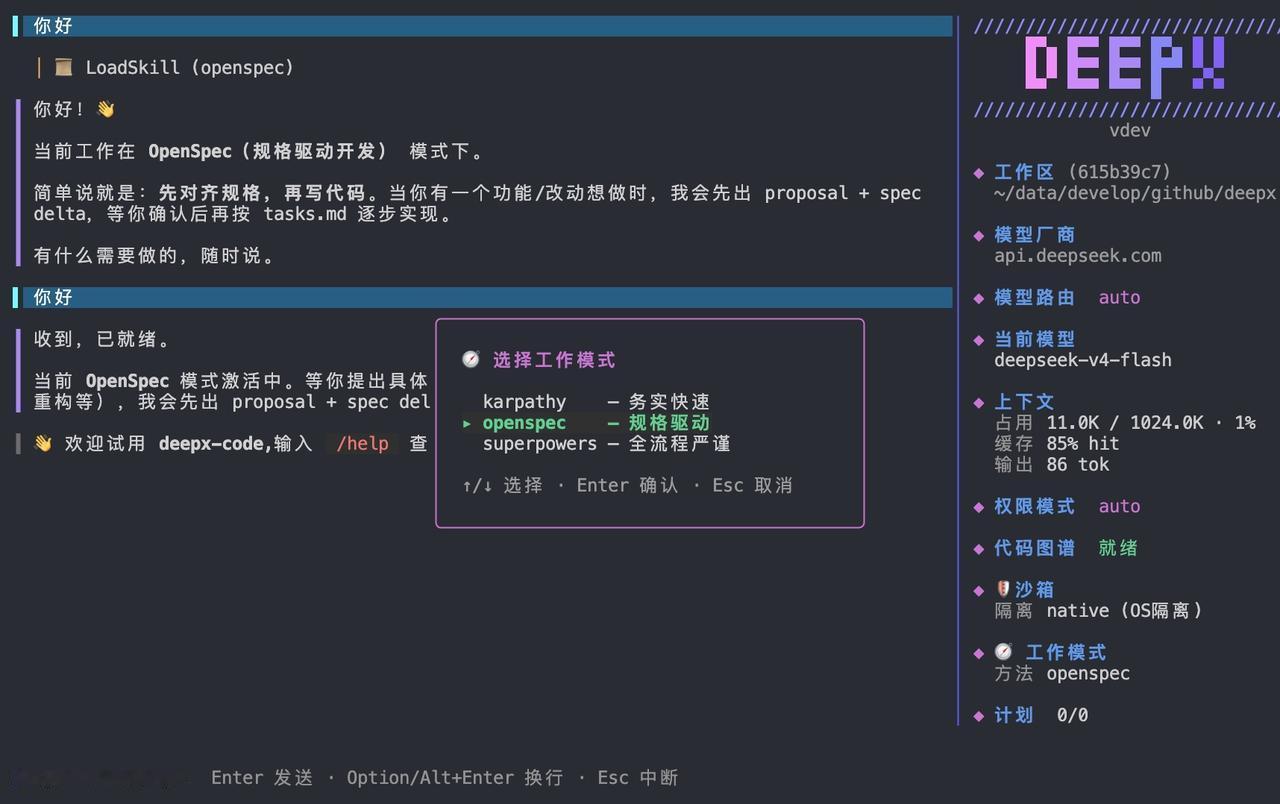This screenshot has width=1280, height=804.
Task: Click the diamond bullet beside 模型路由
Action: [x=979, y=298]
